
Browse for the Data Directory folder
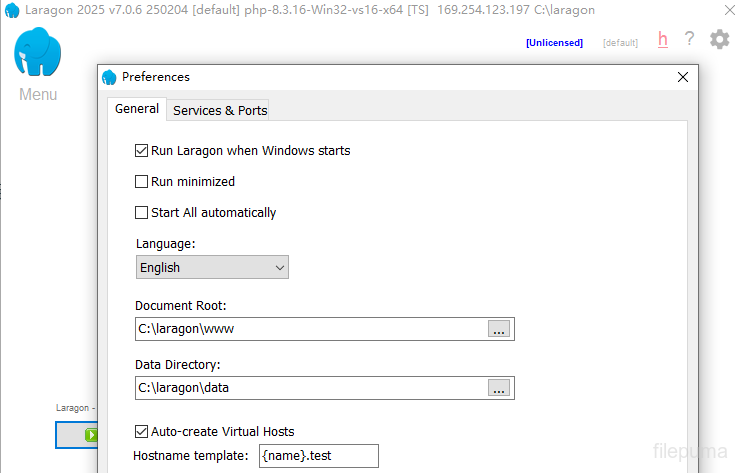(x=499, y=388)
